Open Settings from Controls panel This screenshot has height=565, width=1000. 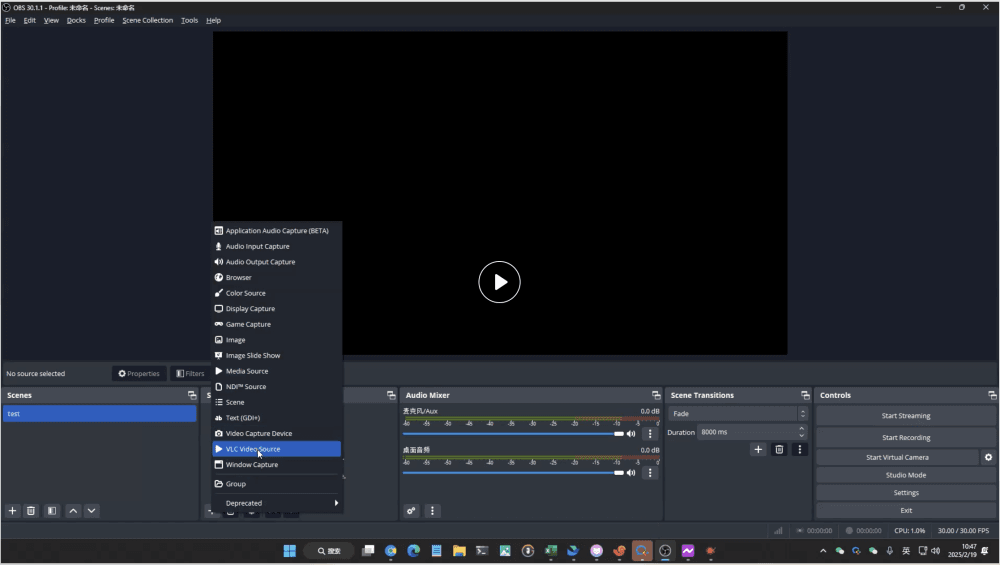tap(906, 493)
